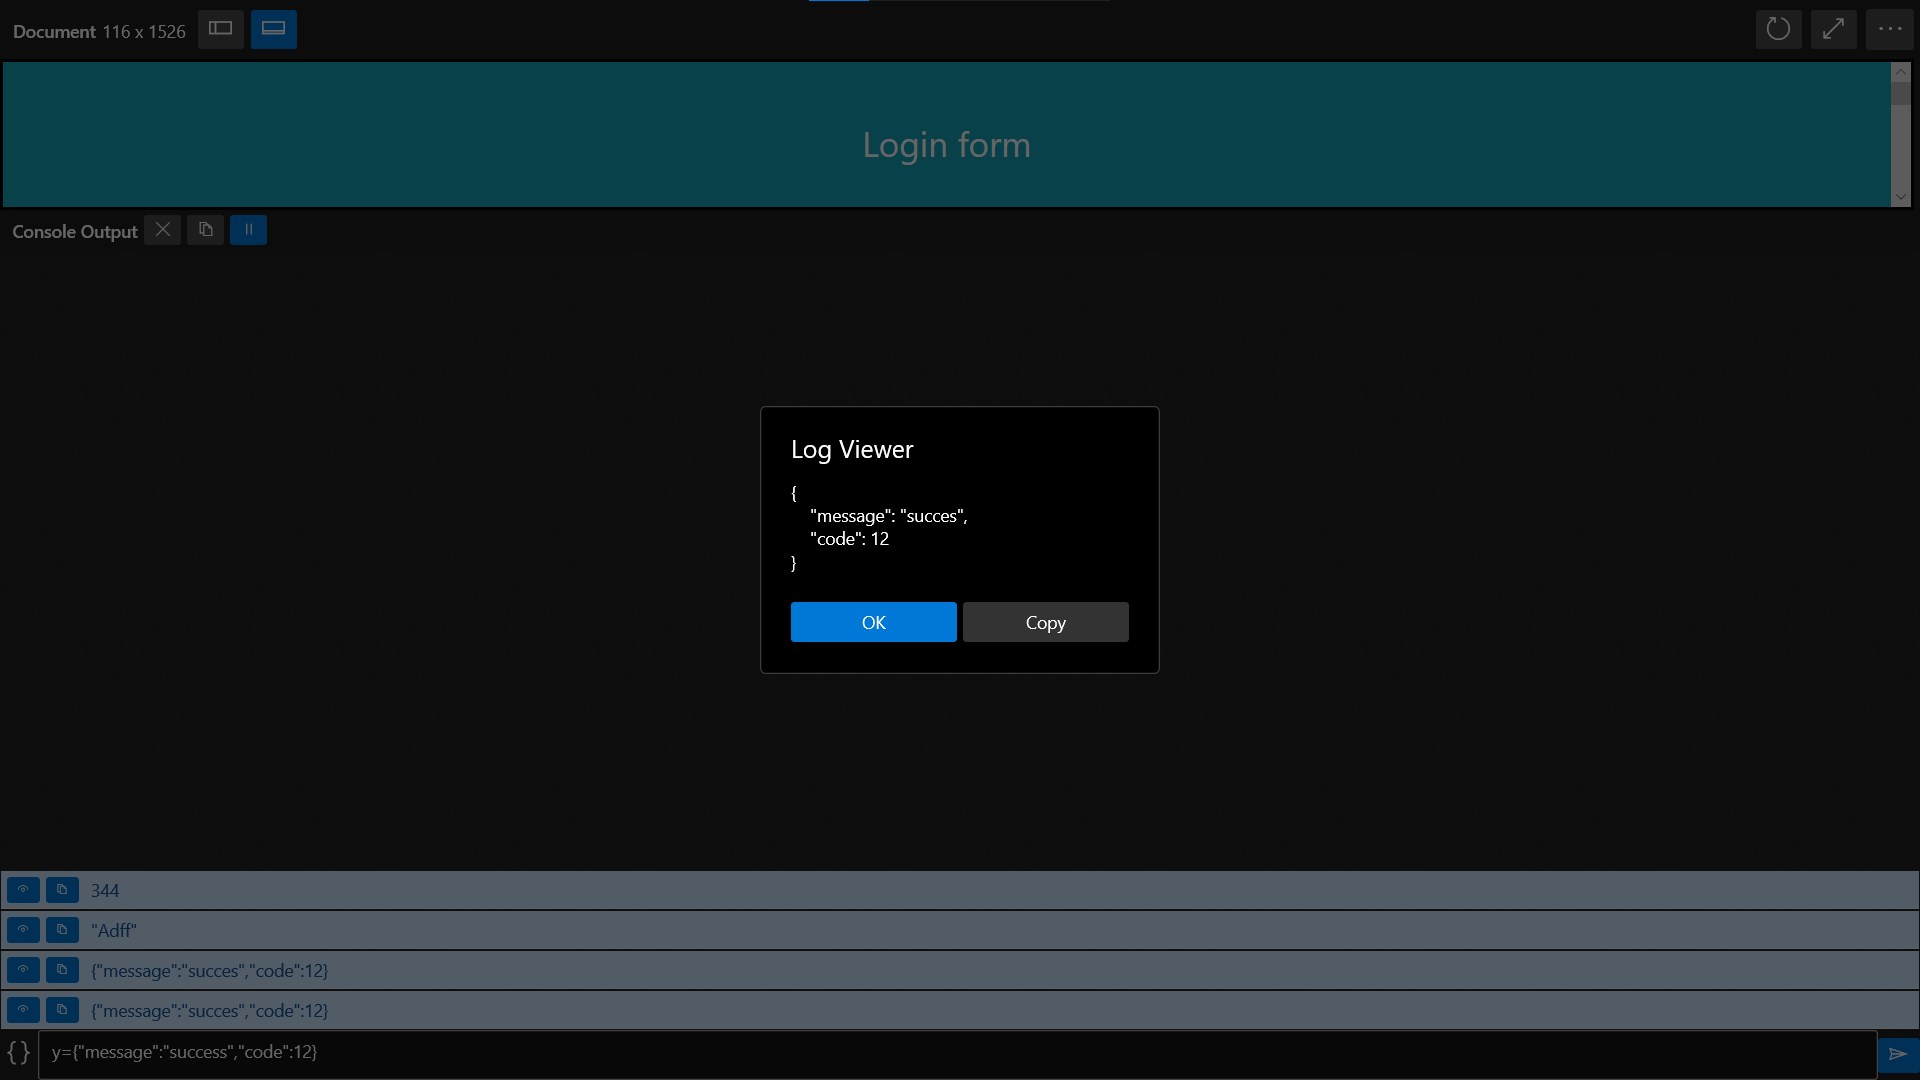This screenshot has height=1080, width=1920.
Task: Copy all console output using the toolbar icon
Action: click(x=206, y=230)
